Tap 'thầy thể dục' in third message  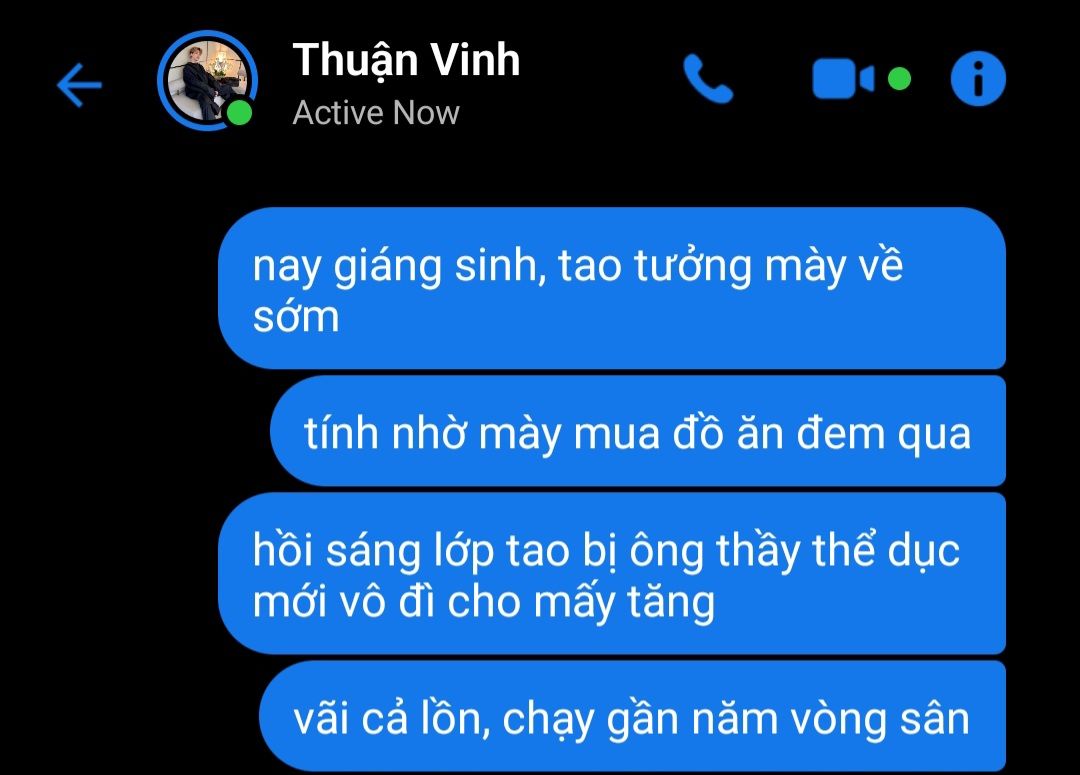click(838, 551)
